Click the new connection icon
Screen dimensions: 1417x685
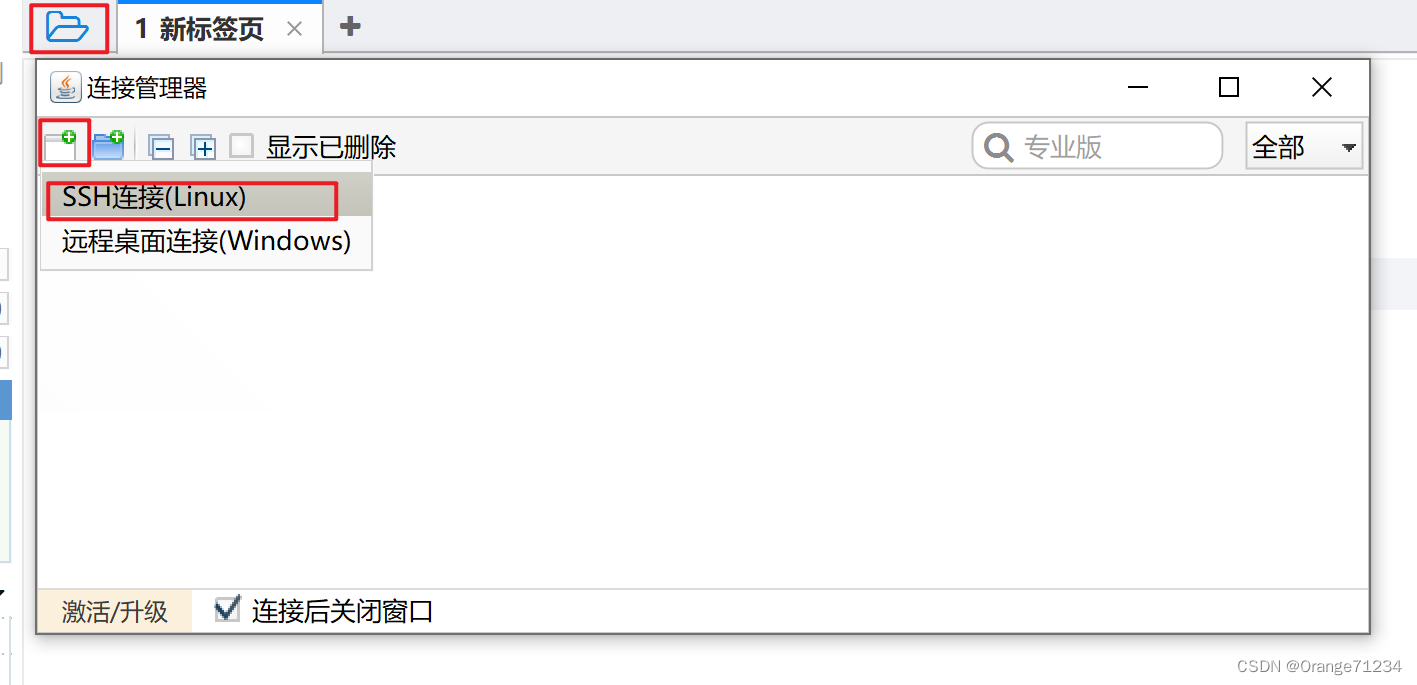click(61, 145)
